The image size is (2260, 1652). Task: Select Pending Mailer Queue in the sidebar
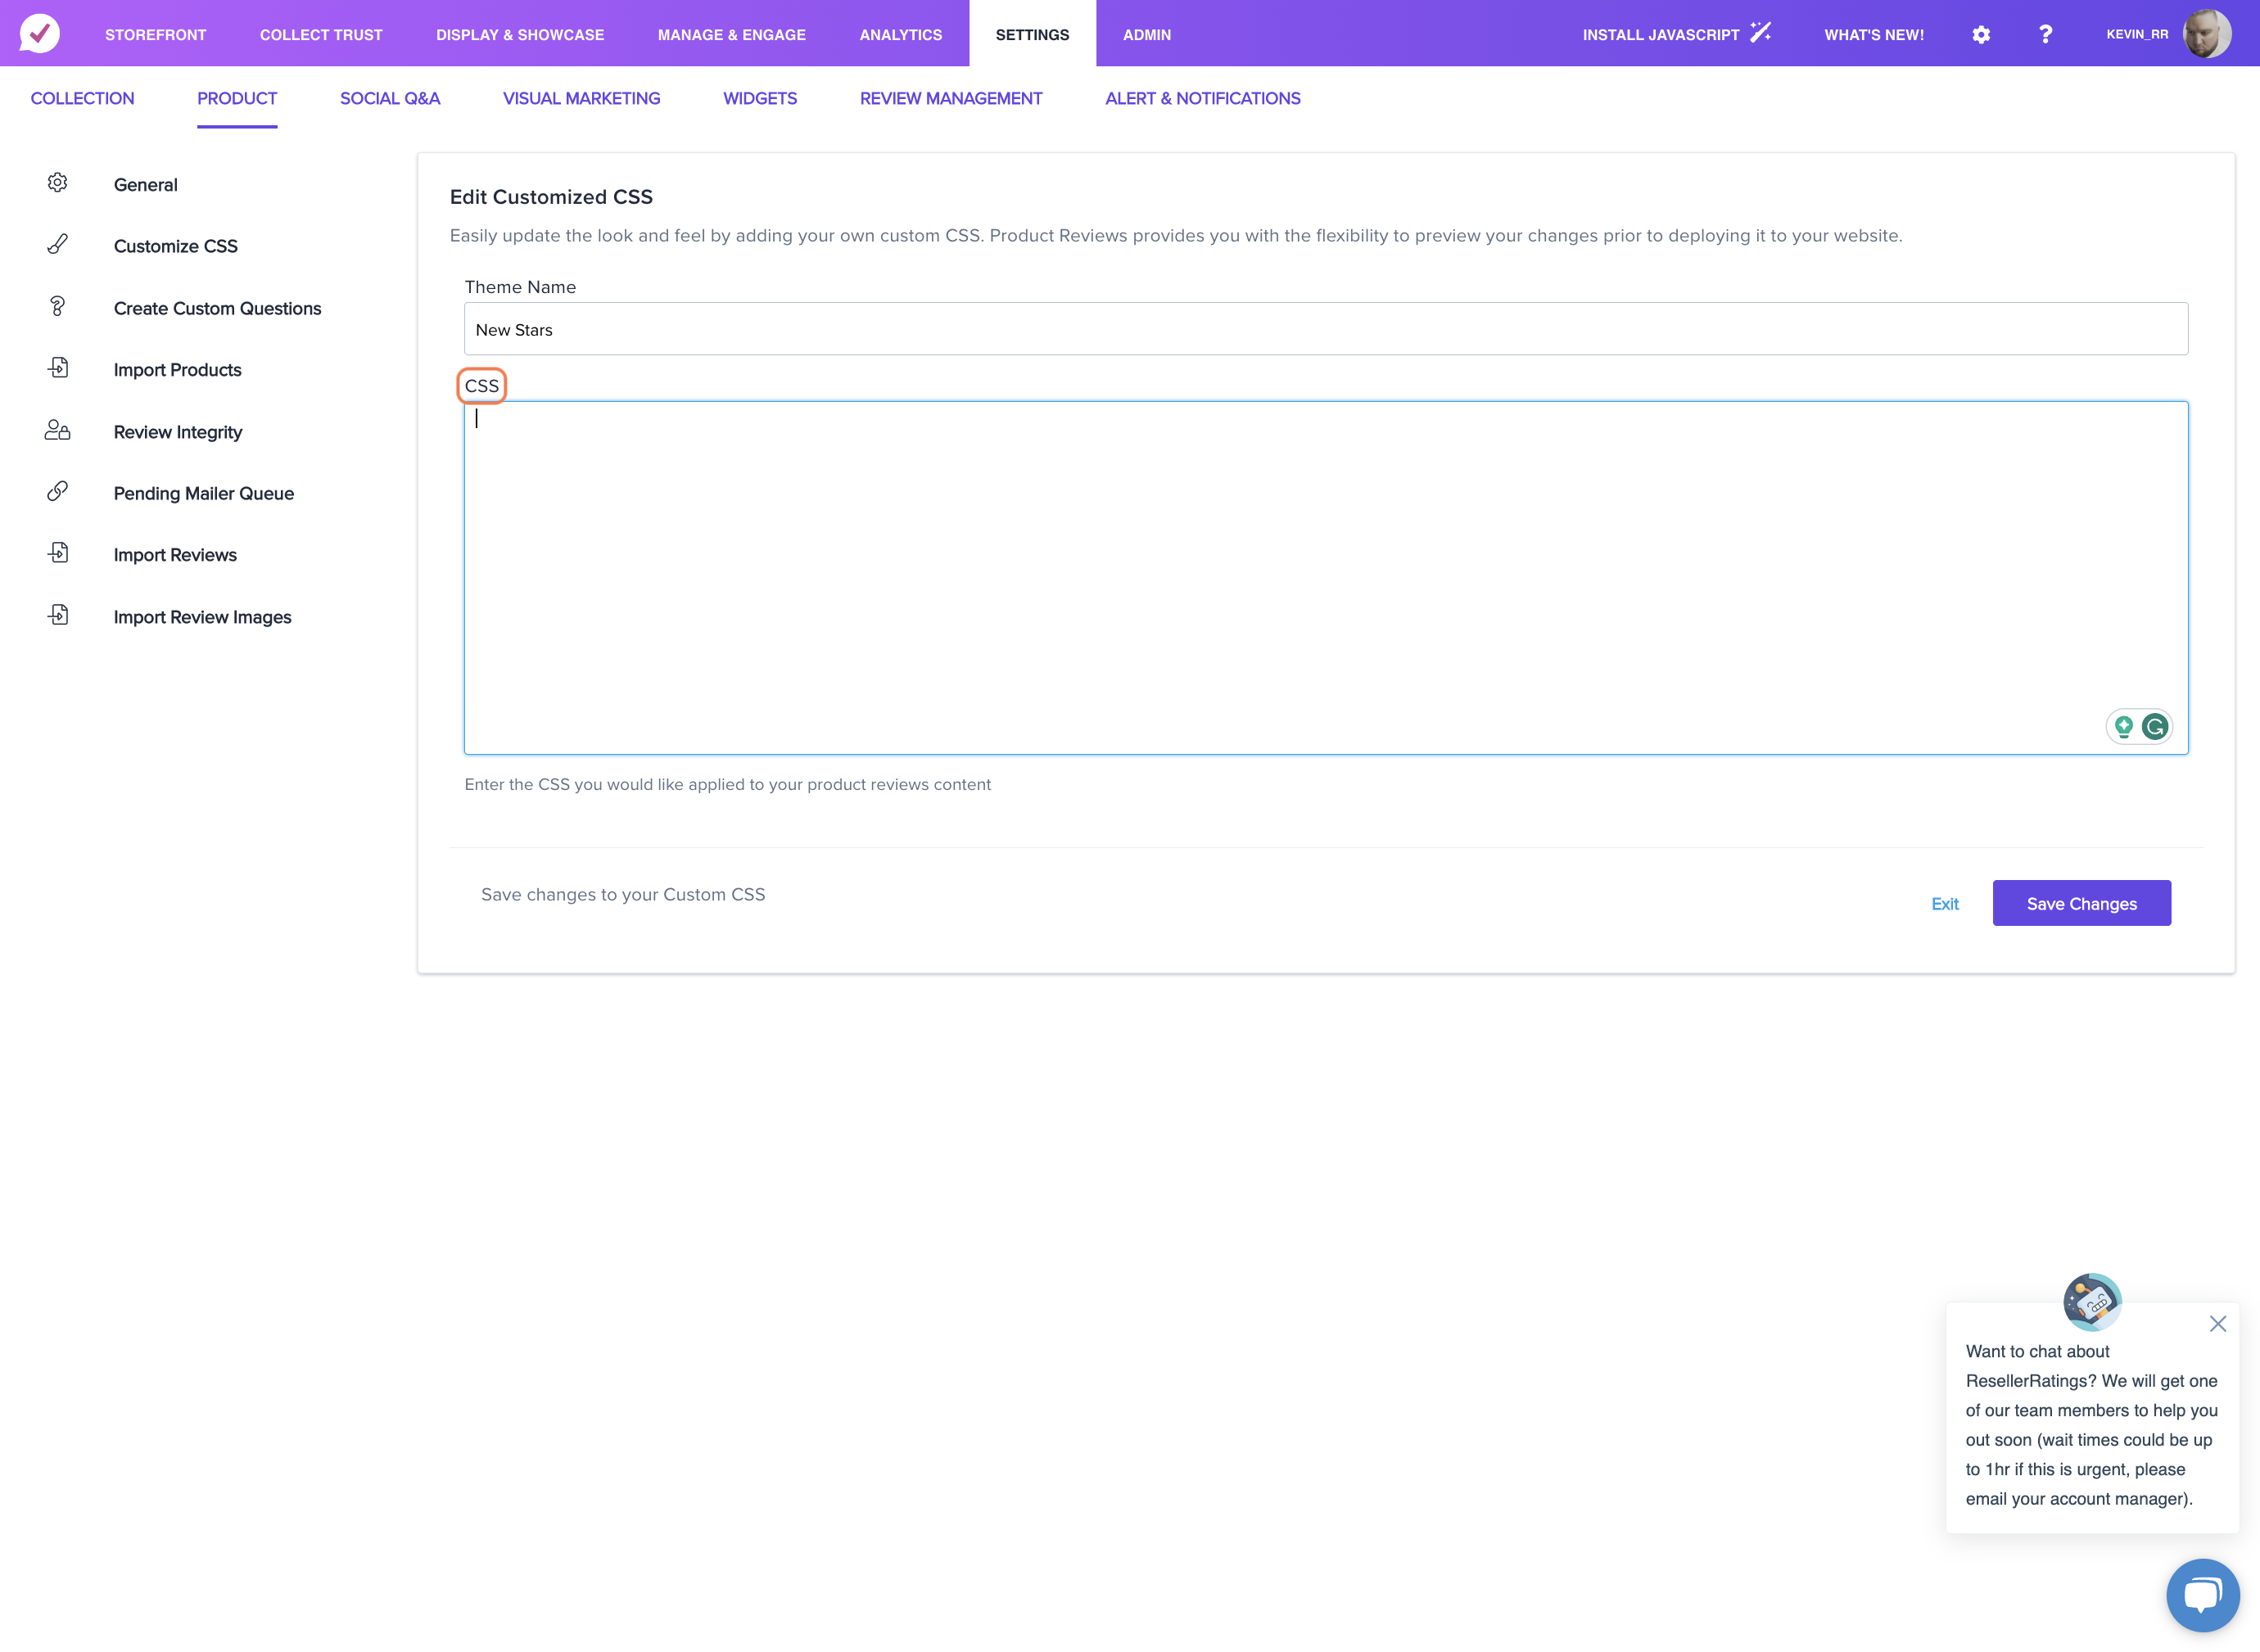click(x=204, y=493)
